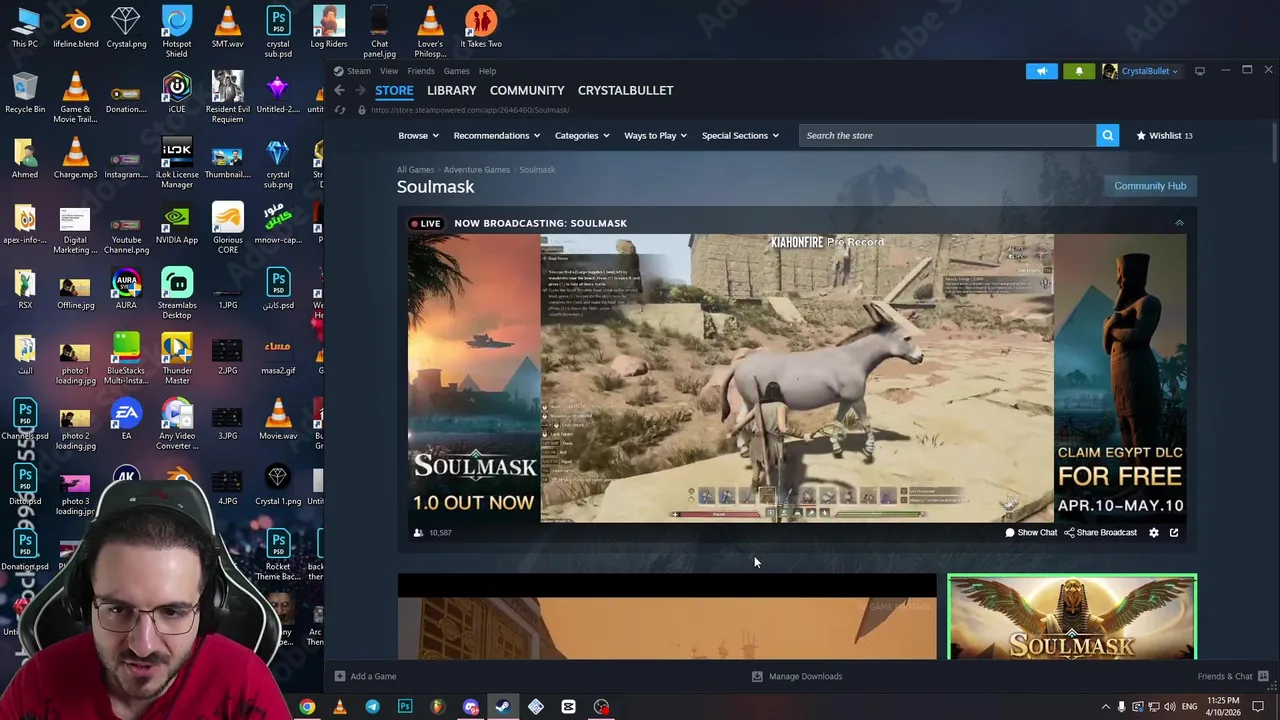Click the live Soulmask broadcast video
This screenshot has height=720, width=1280.
(797, 378)
